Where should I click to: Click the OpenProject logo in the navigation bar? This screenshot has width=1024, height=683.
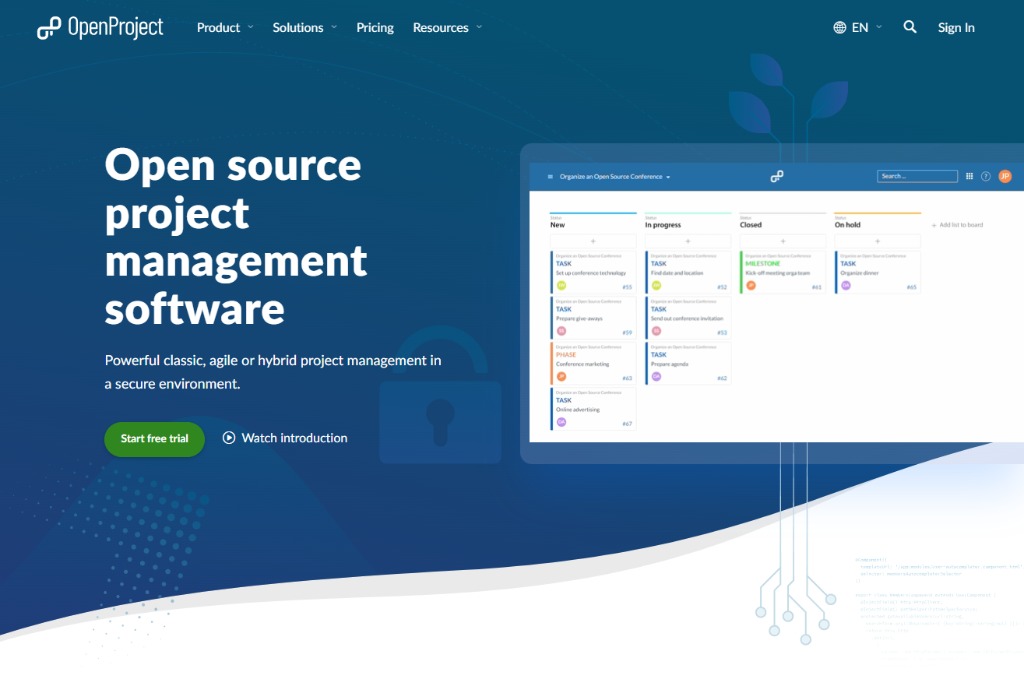pyautogui.click(x=102, y=27)
